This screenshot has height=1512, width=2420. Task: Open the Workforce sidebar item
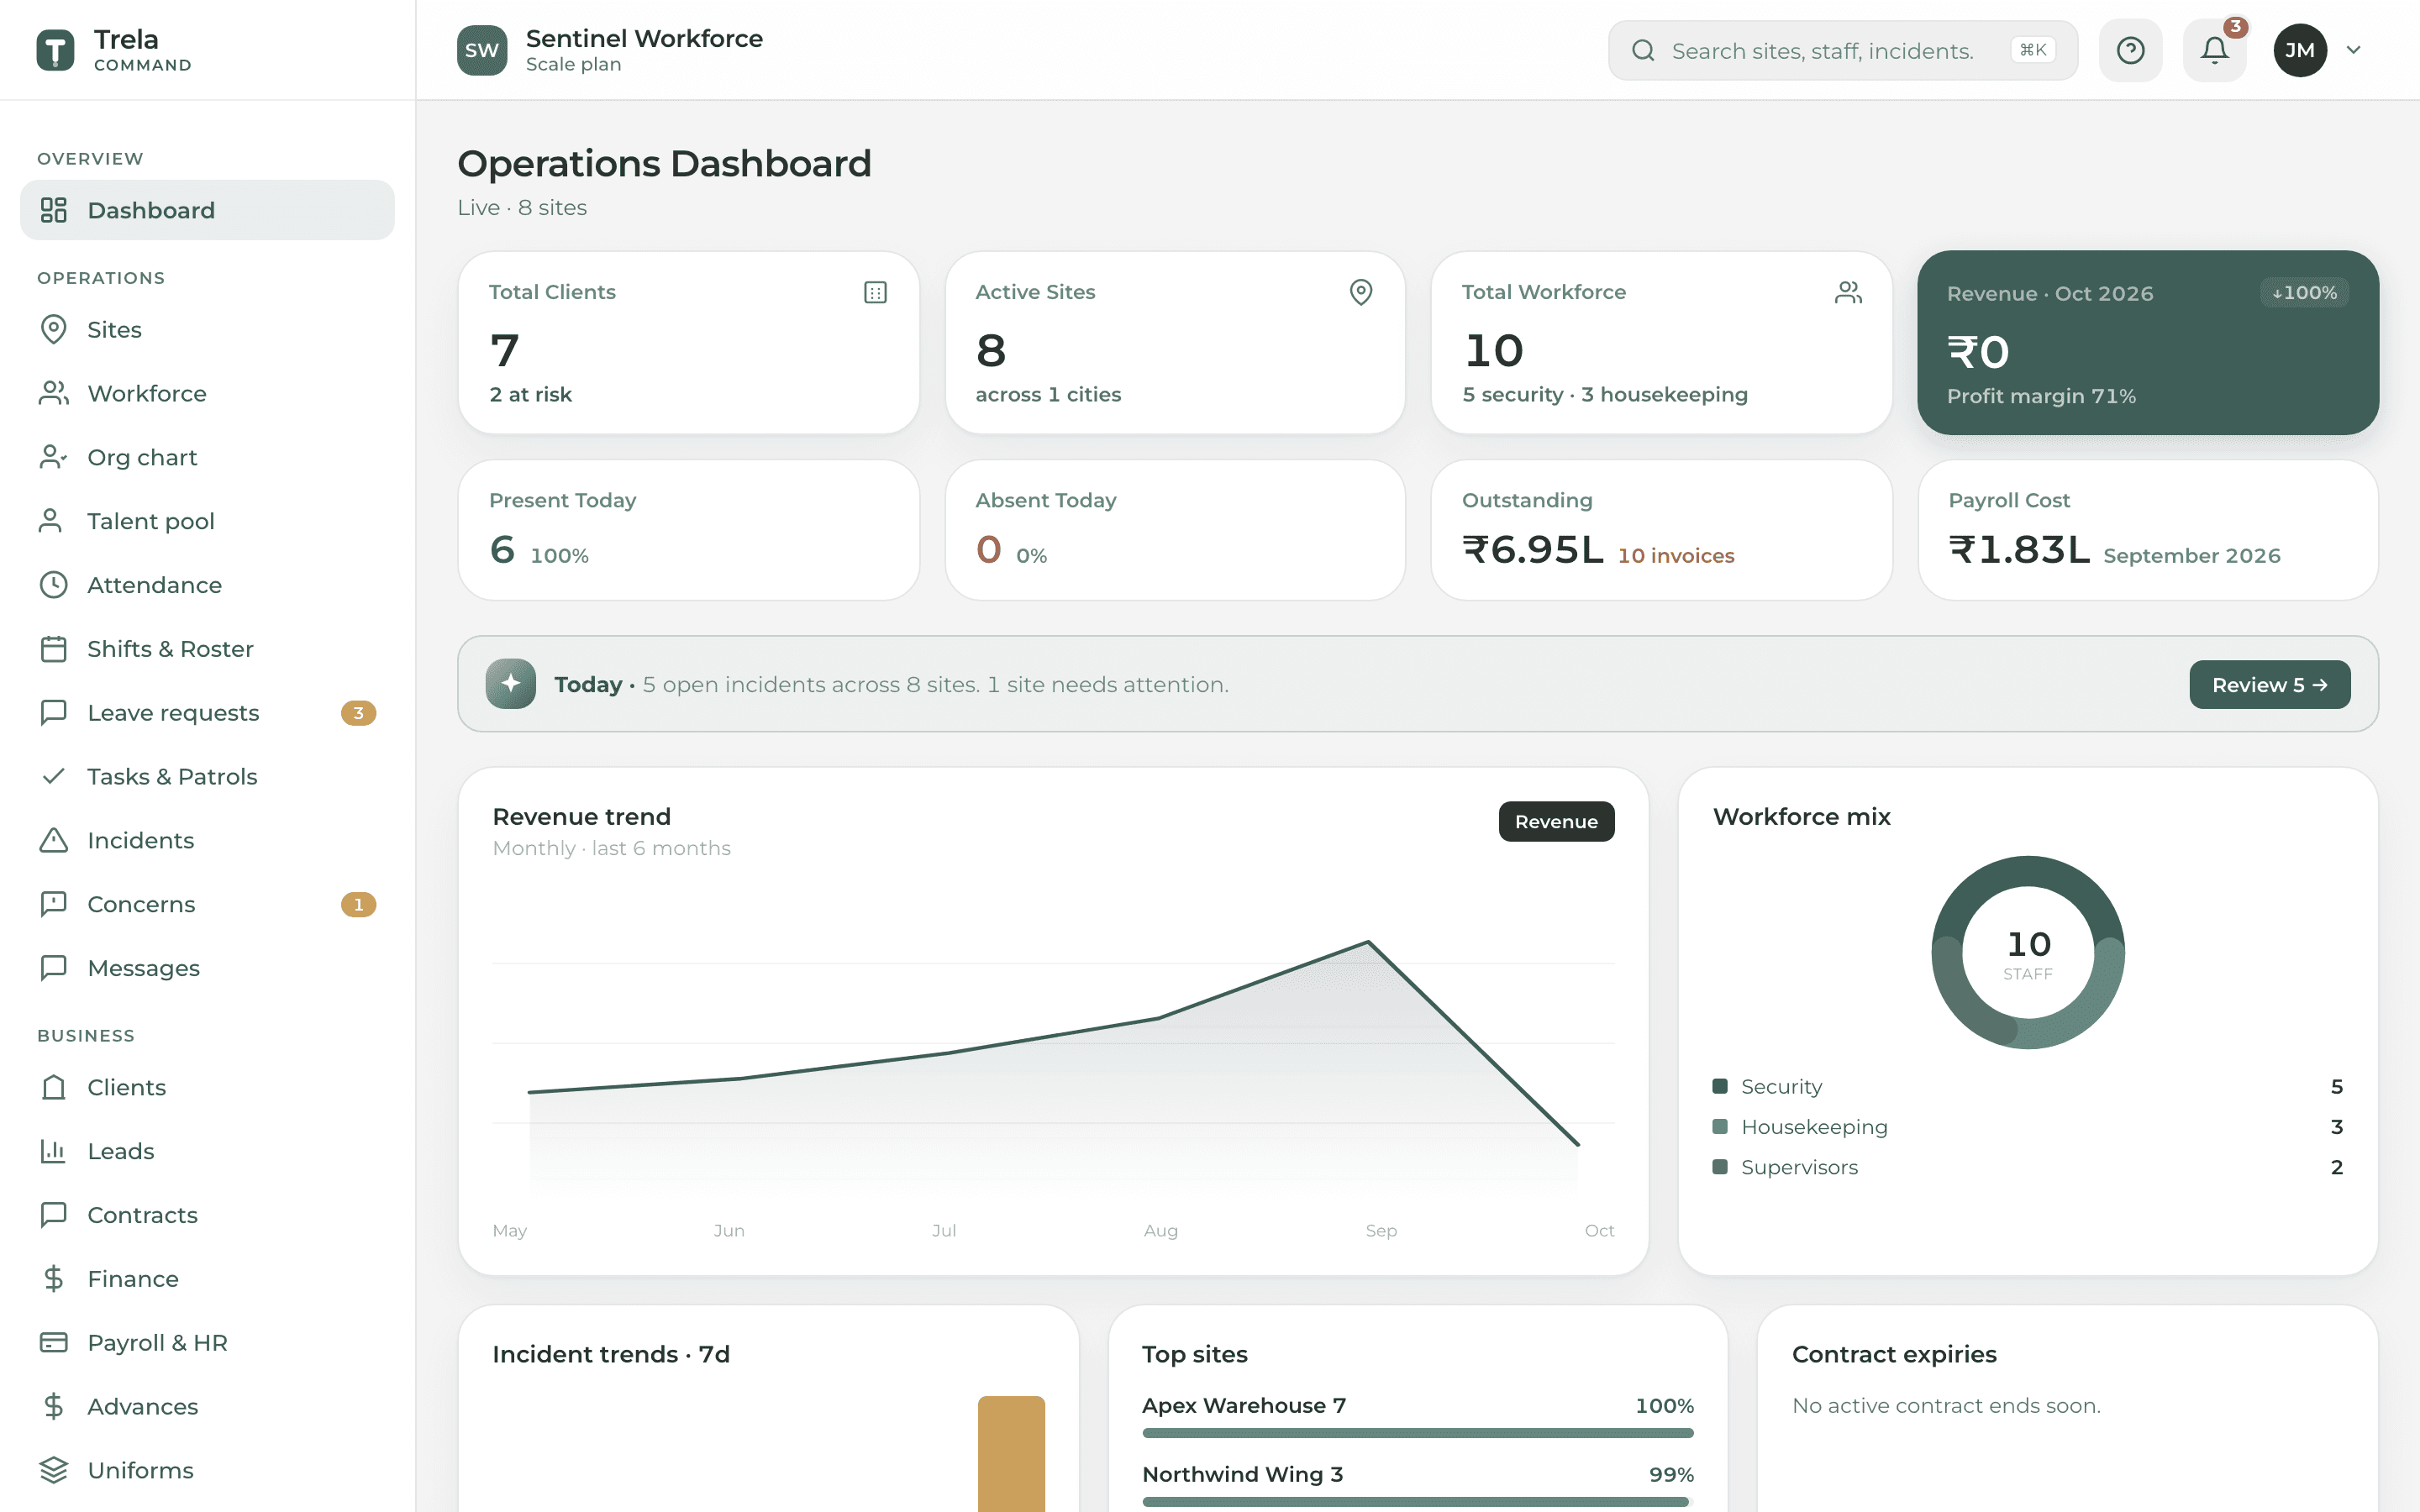click(207, 393)
